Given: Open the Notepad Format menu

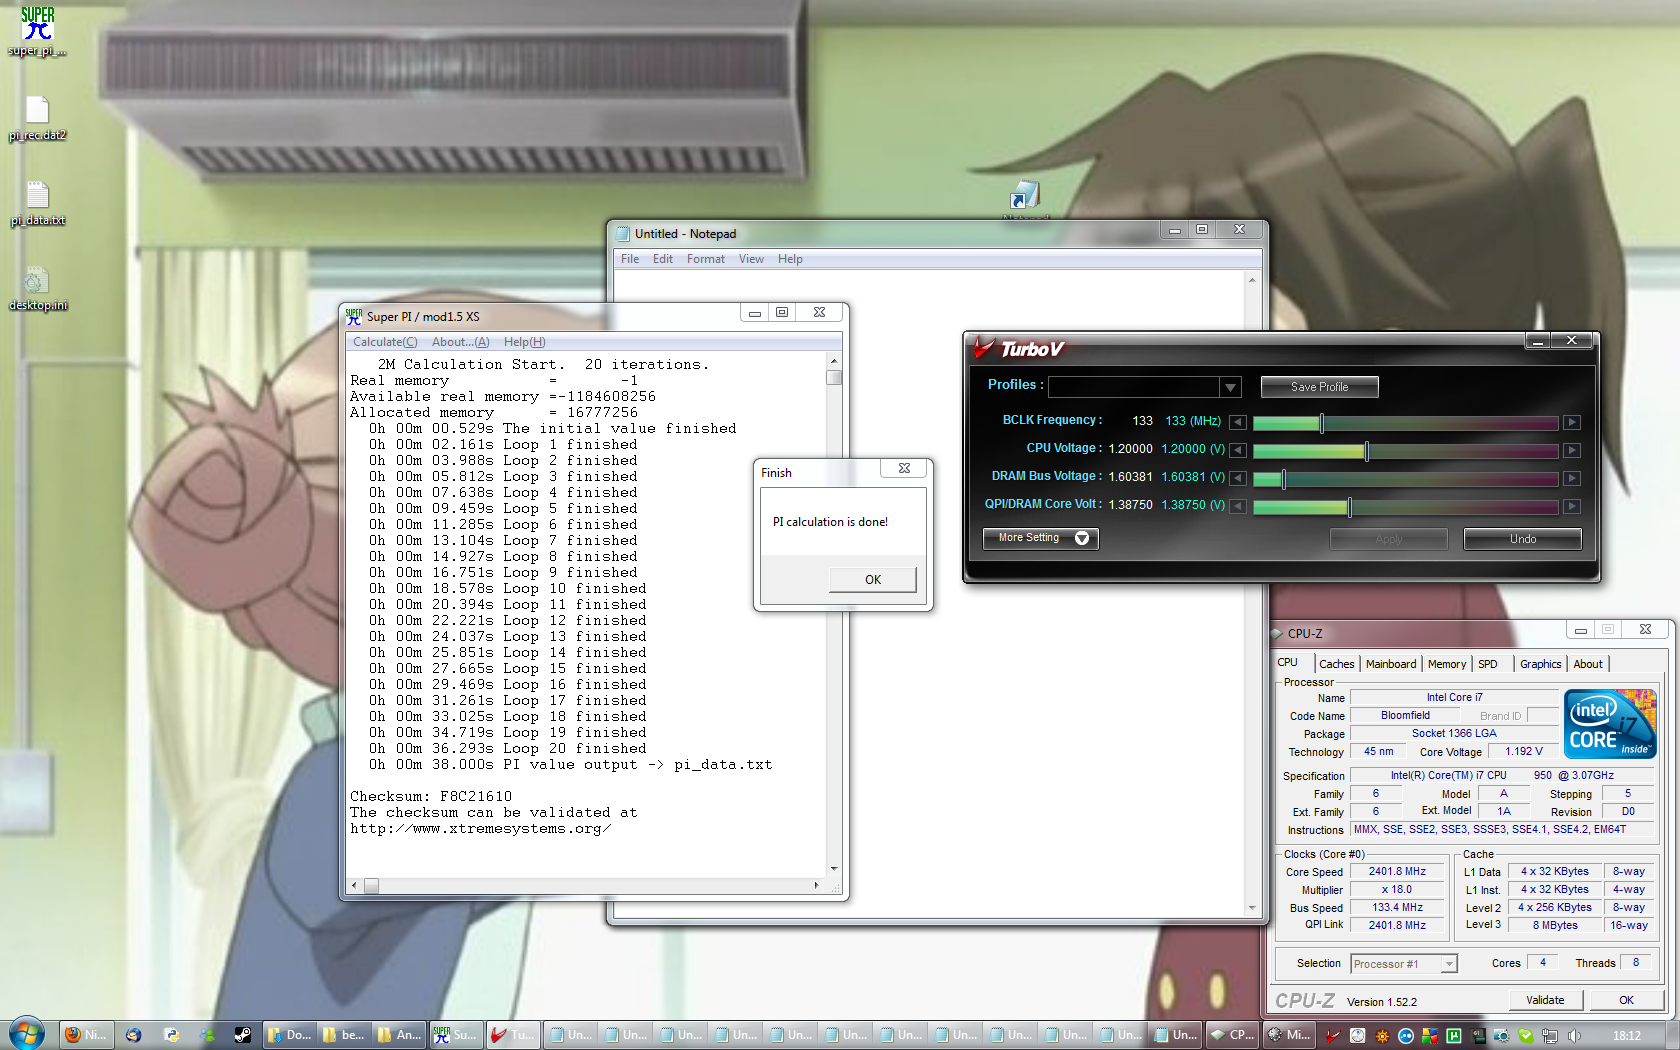Looking at the screenshot, I should tap(706, 259).
